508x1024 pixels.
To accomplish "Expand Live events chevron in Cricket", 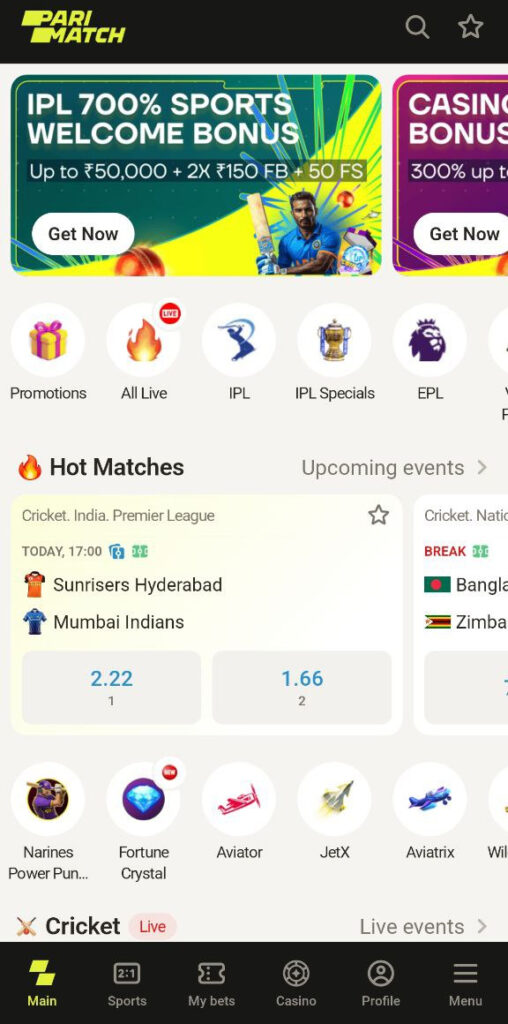I will [x=482, y=926].
